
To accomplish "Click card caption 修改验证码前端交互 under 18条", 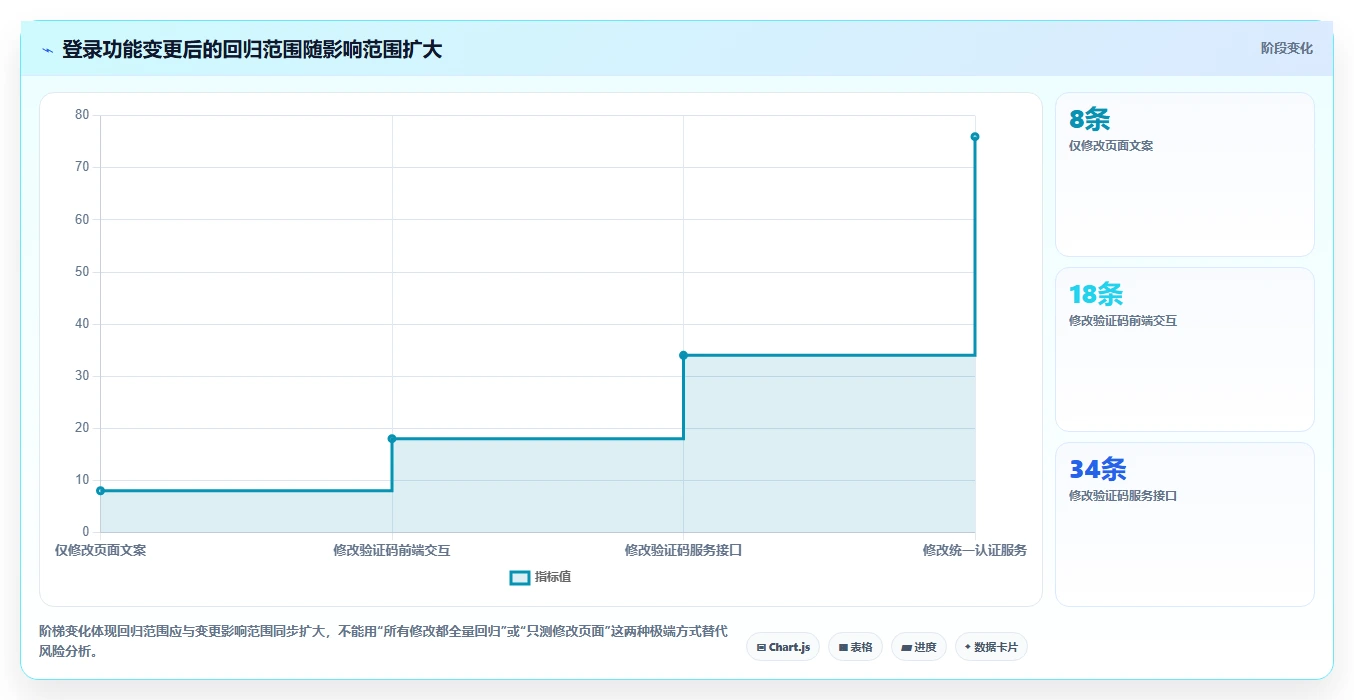I will 1123,321.
